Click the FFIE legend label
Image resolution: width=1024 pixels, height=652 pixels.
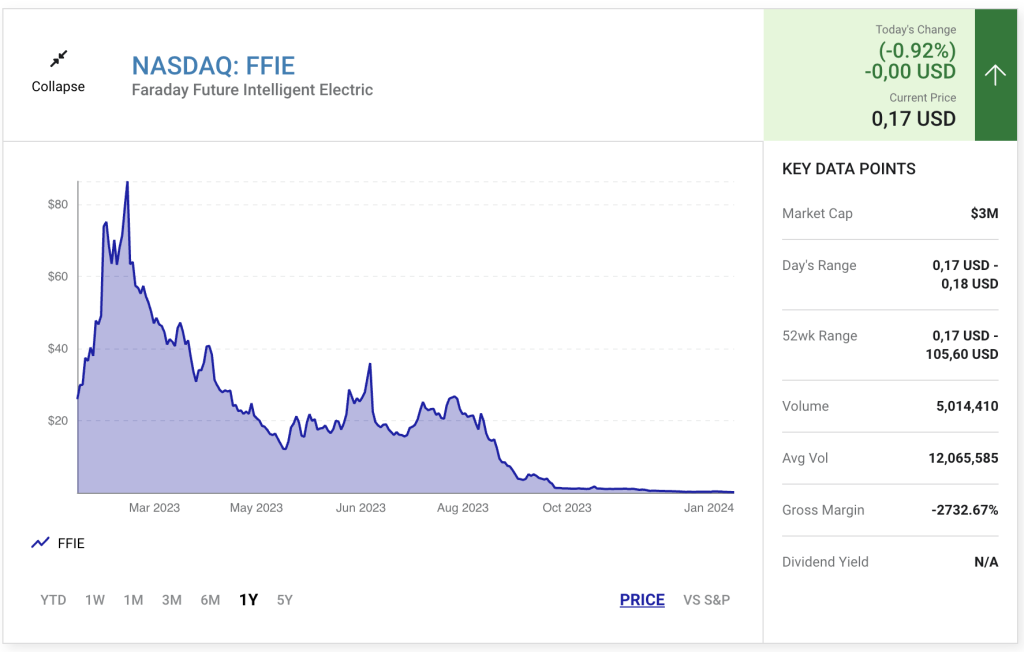coord(71,544)
